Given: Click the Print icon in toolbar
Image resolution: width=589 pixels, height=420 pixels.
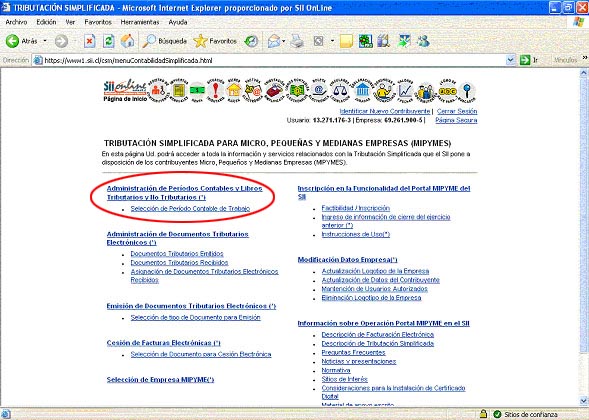Looking at the screenshot, I should click(x=297, y=41).
